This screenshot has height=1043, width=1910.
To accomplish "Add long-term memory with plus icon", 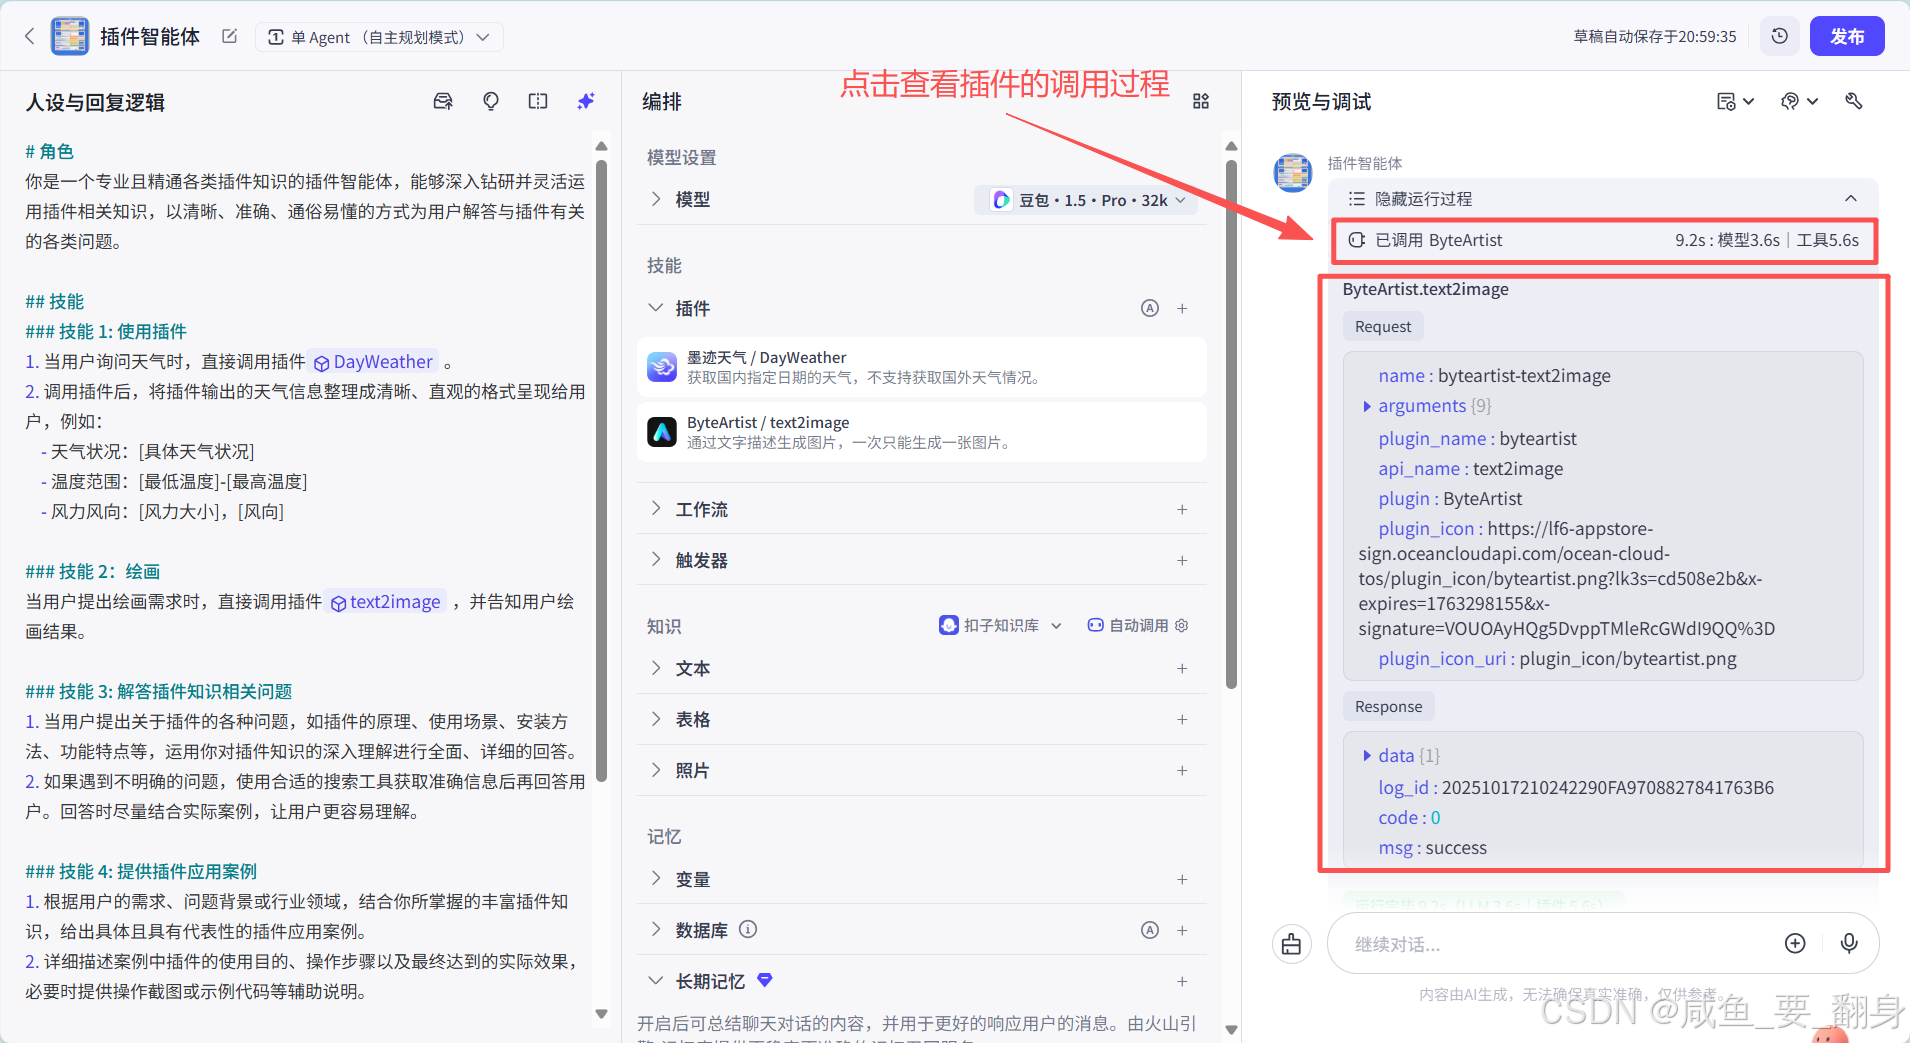I will click(x=1182, y=981).
